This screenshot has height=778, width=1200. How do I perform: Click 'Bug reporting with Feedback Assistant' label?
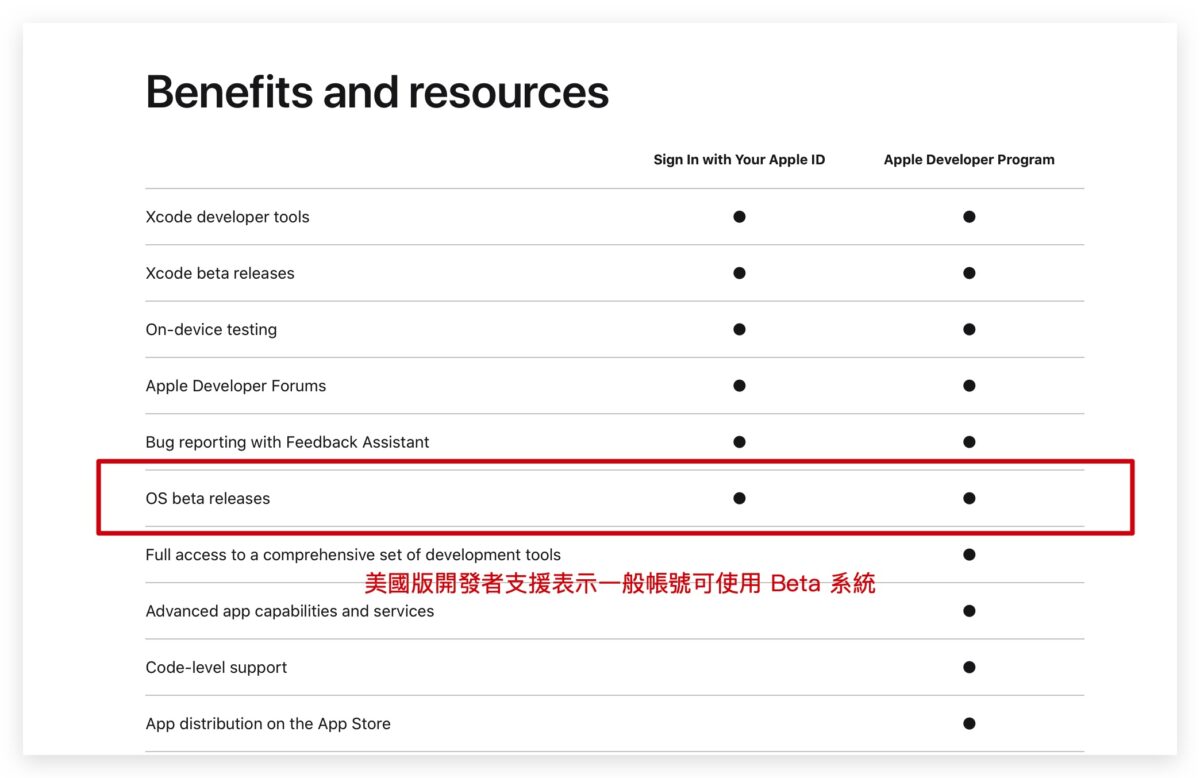(288, 442)
